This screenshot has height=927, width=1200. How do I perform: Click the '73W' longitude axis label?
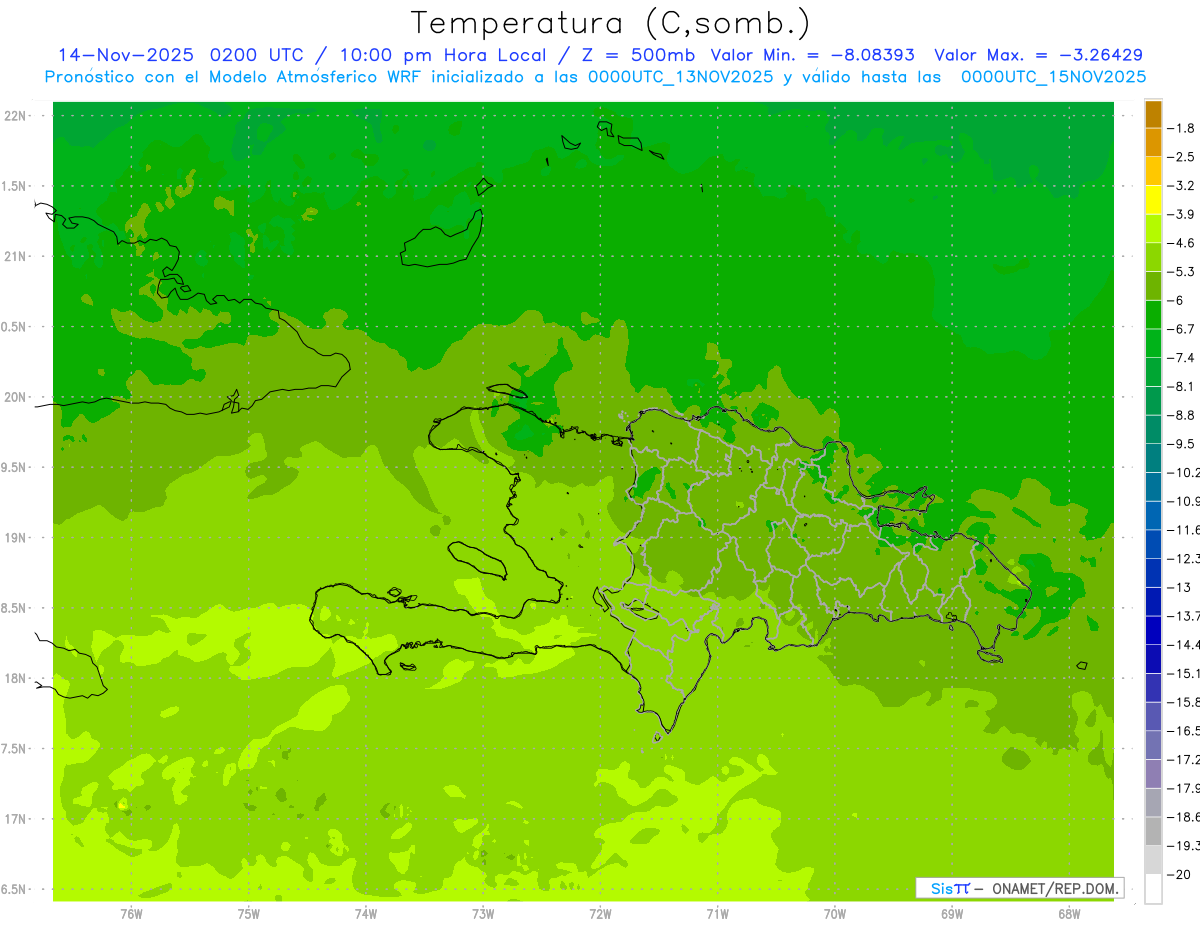pos(483,914)
